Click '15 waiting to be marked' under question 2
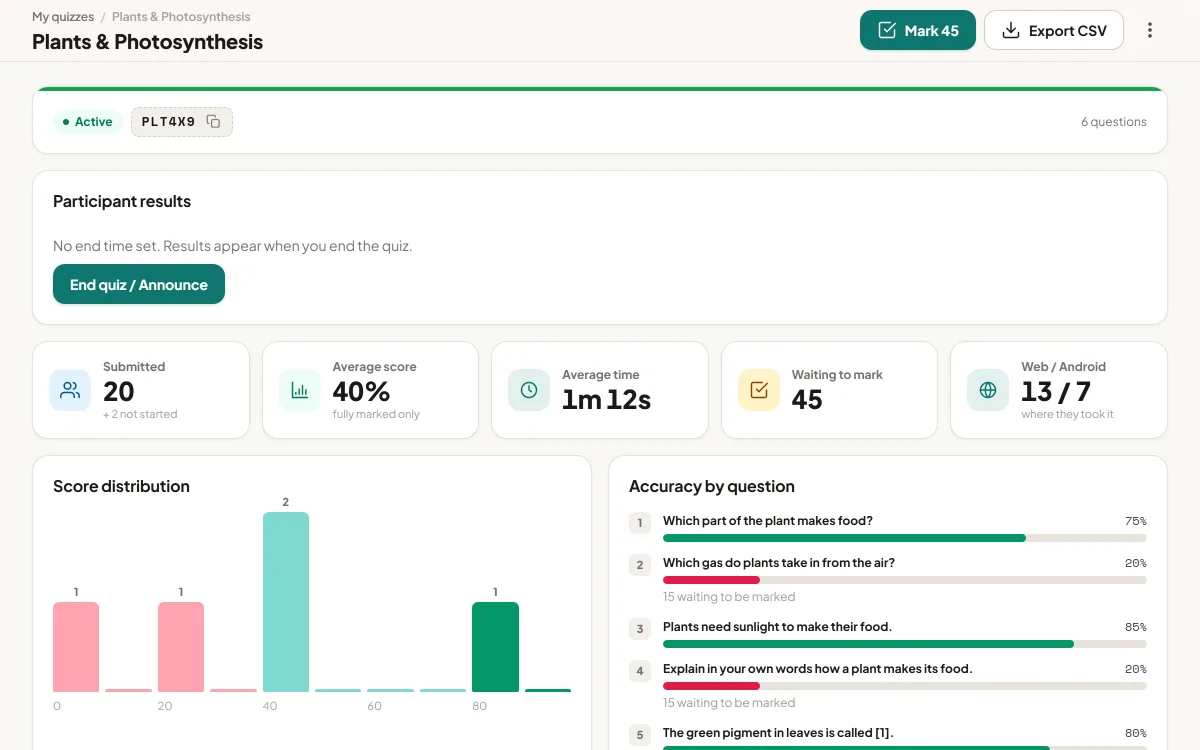Screen dimensions: 1200x750 (729, 597)
